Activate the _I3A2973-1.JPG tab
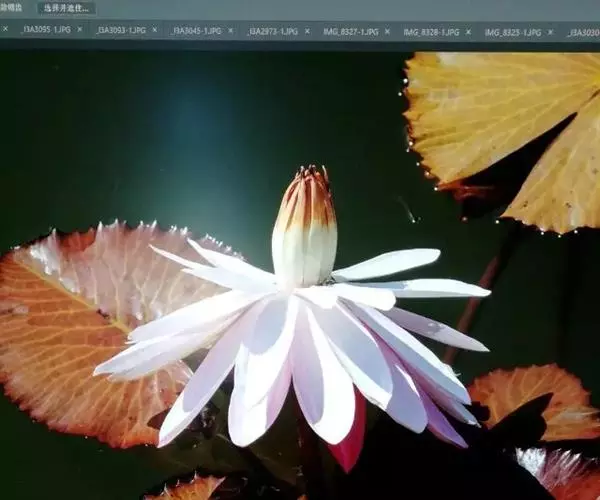This screenshot has height=500, width=600. point(272,31)
